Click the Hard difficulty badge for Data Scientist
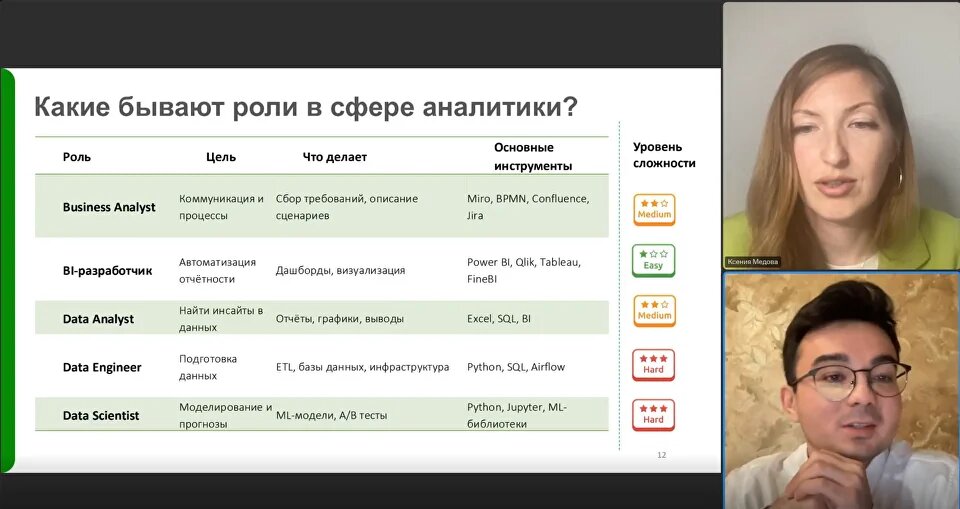The width and height of the screenshot is (960, 509). [653, 415]
